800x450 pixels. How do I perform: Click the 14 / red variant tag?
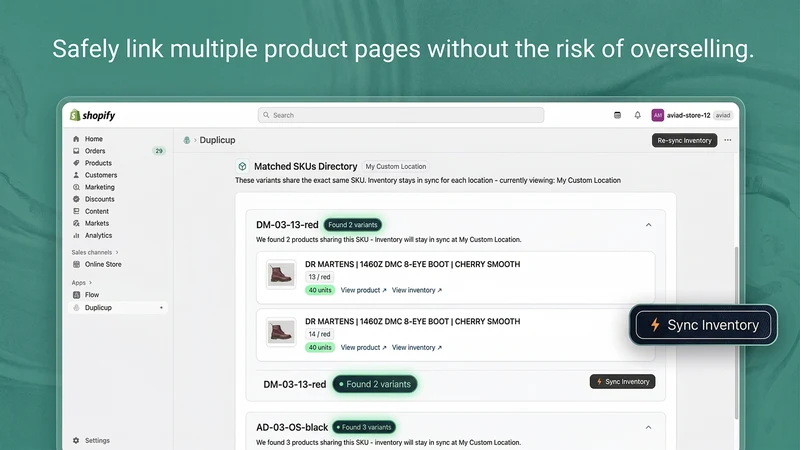tap(319, 334)
